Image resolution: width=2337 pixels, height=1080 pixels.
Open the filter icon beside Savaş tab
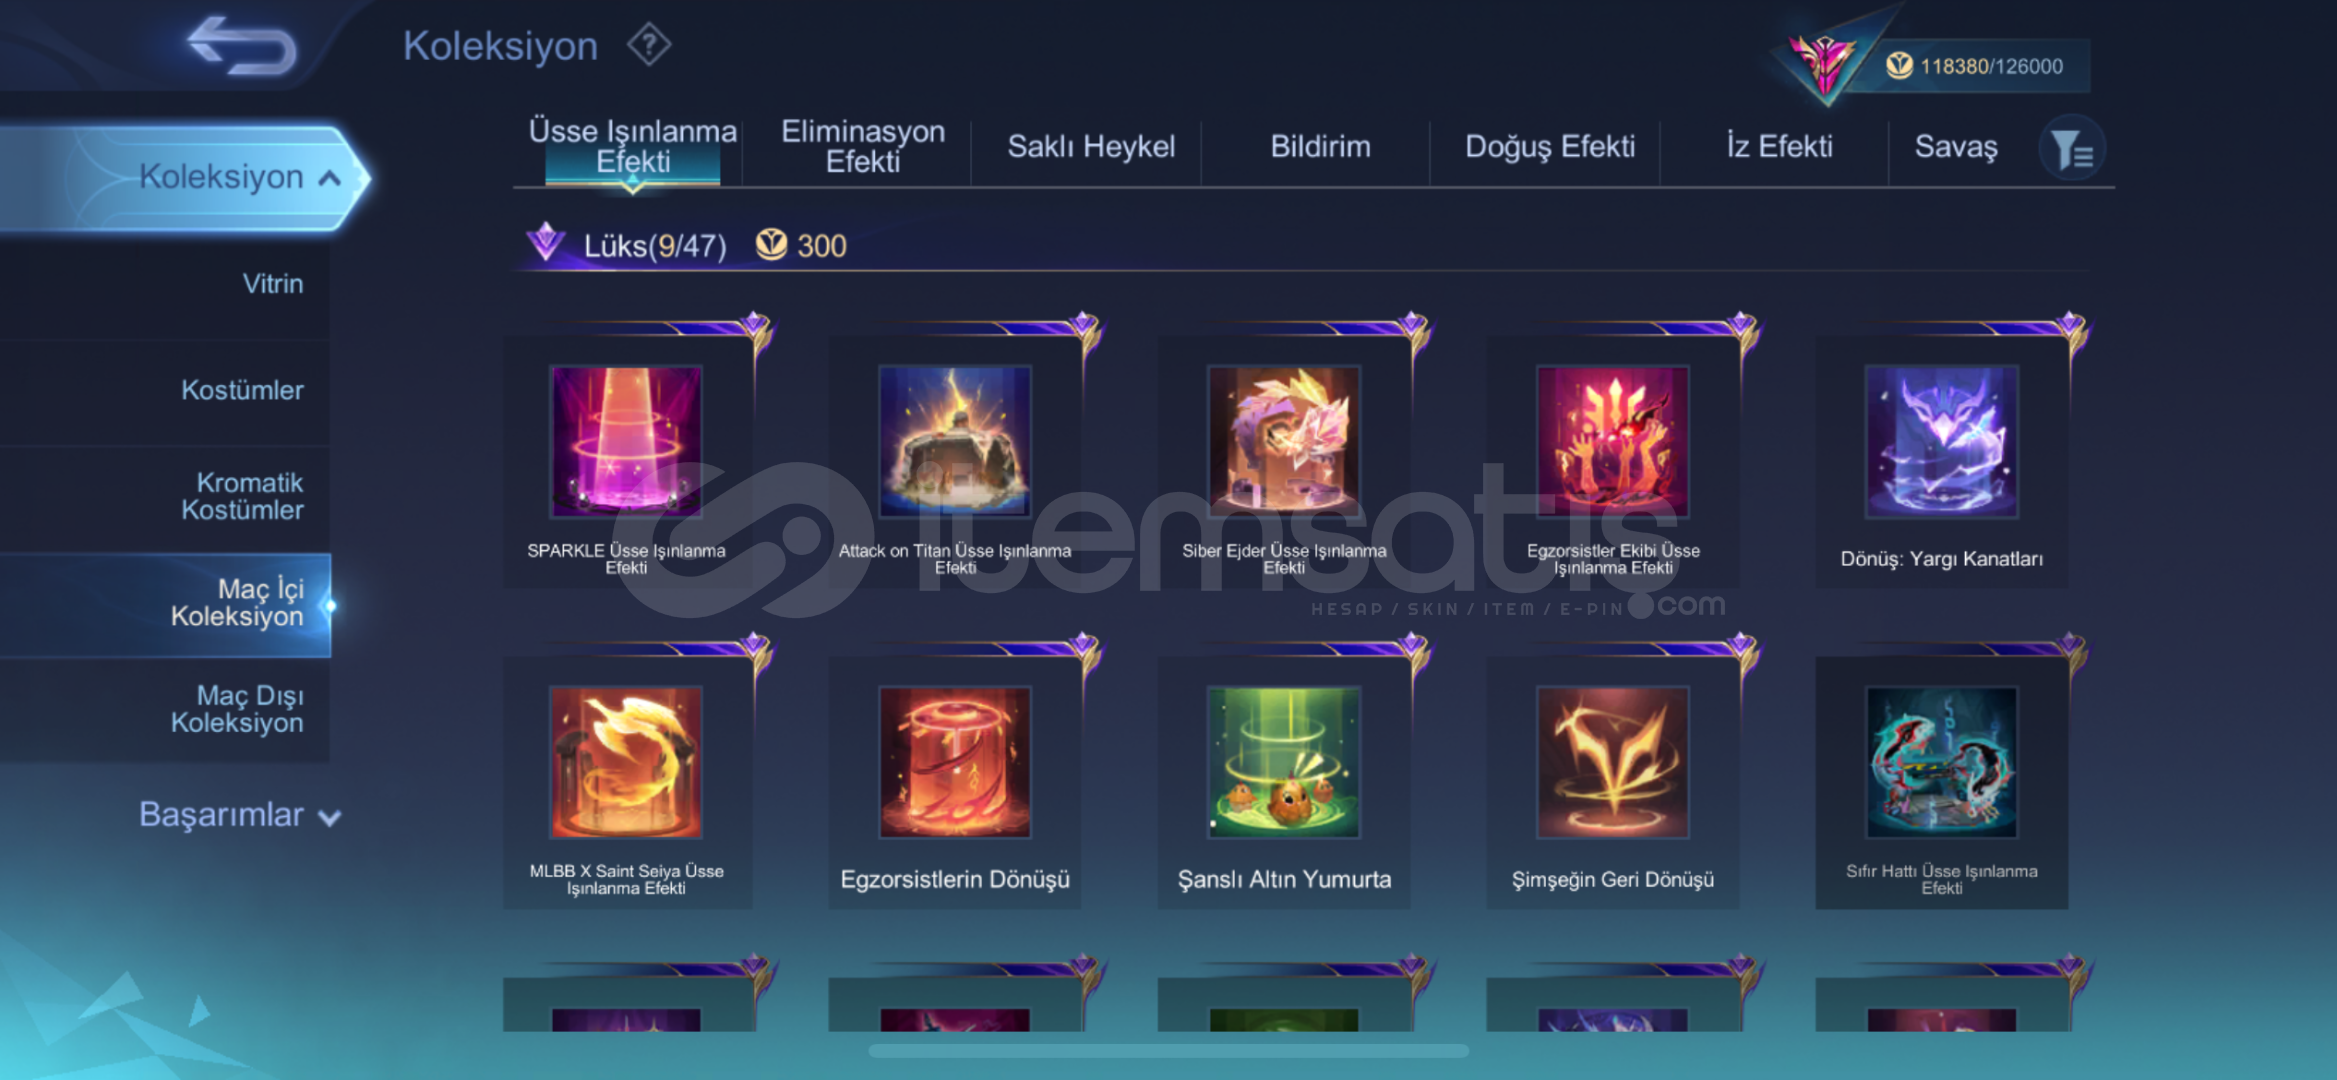(2072, 149)
